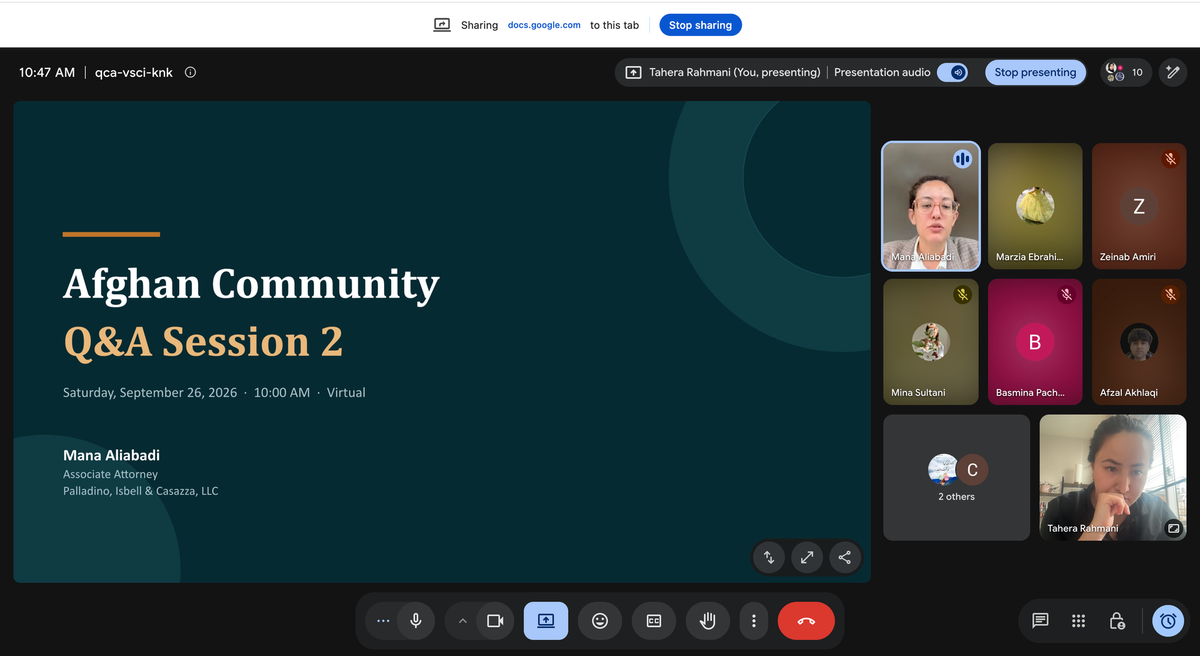Click the swap layout arrows on presentation
This screenshot has width=1200, height=656.
coord(769,557)
